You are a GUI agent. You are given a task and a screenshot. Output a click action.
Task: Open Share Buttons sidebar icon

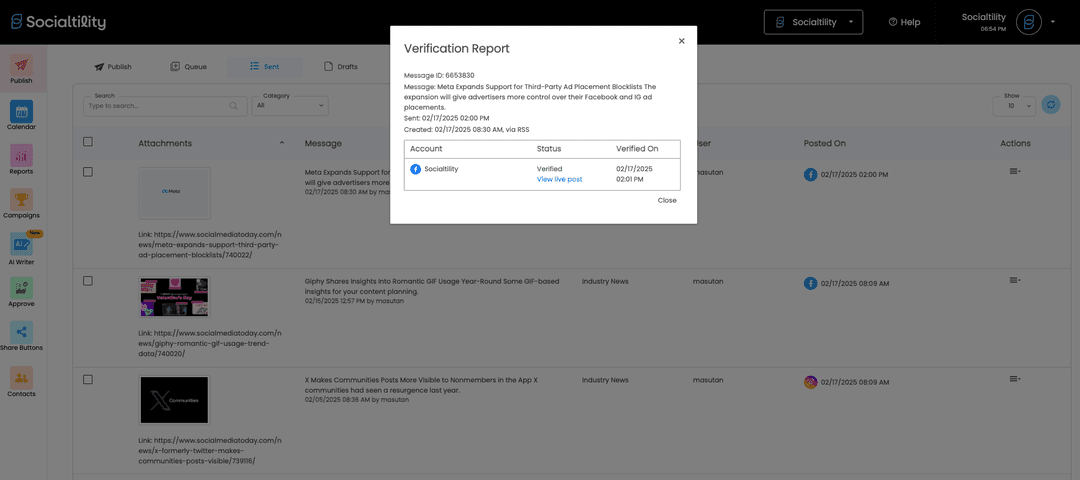pos(21,332)
